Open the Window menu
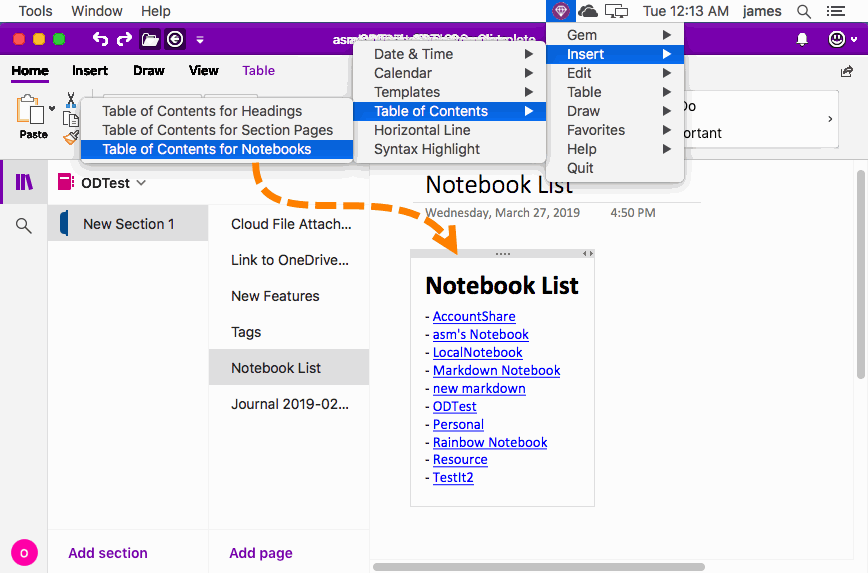Viewport: 868px width, 573px height. (97, 11)
